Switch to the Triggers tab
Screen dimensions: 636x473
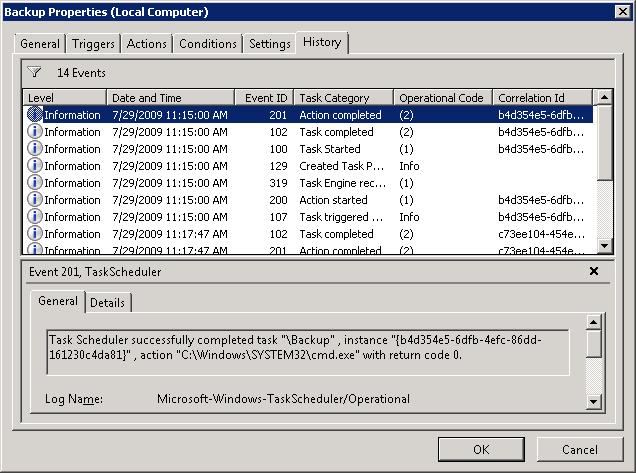pyautogui.click(x=93, y=44)
